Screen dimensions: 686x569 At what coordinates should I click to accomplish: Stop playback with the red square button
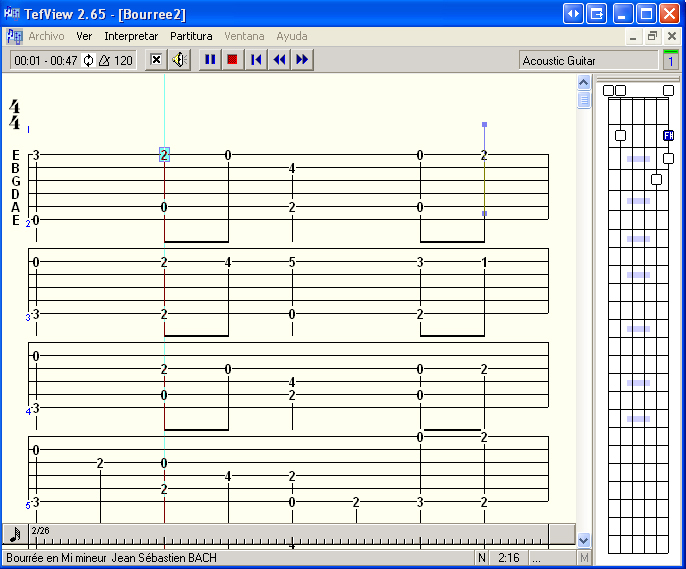[x=232, y=60]
